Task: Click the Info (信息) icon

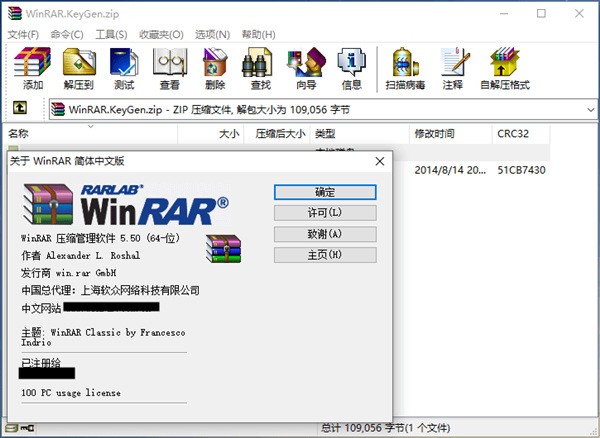Action: (351, 62)
